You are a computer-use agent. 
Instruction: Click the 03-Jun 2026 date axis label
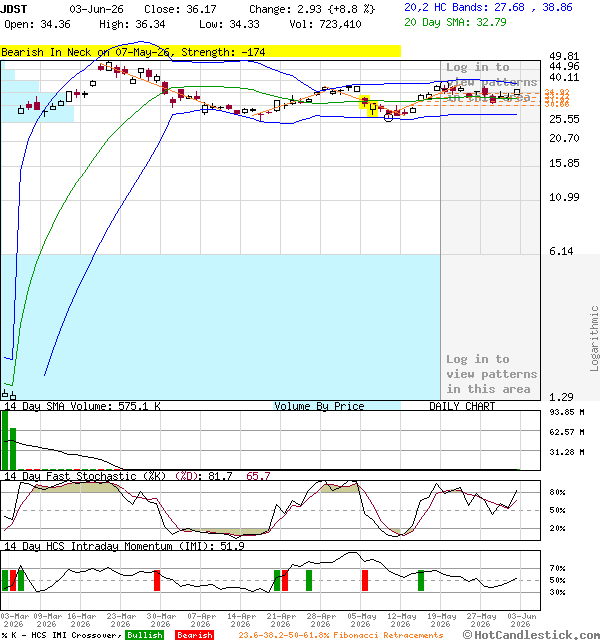521,620
